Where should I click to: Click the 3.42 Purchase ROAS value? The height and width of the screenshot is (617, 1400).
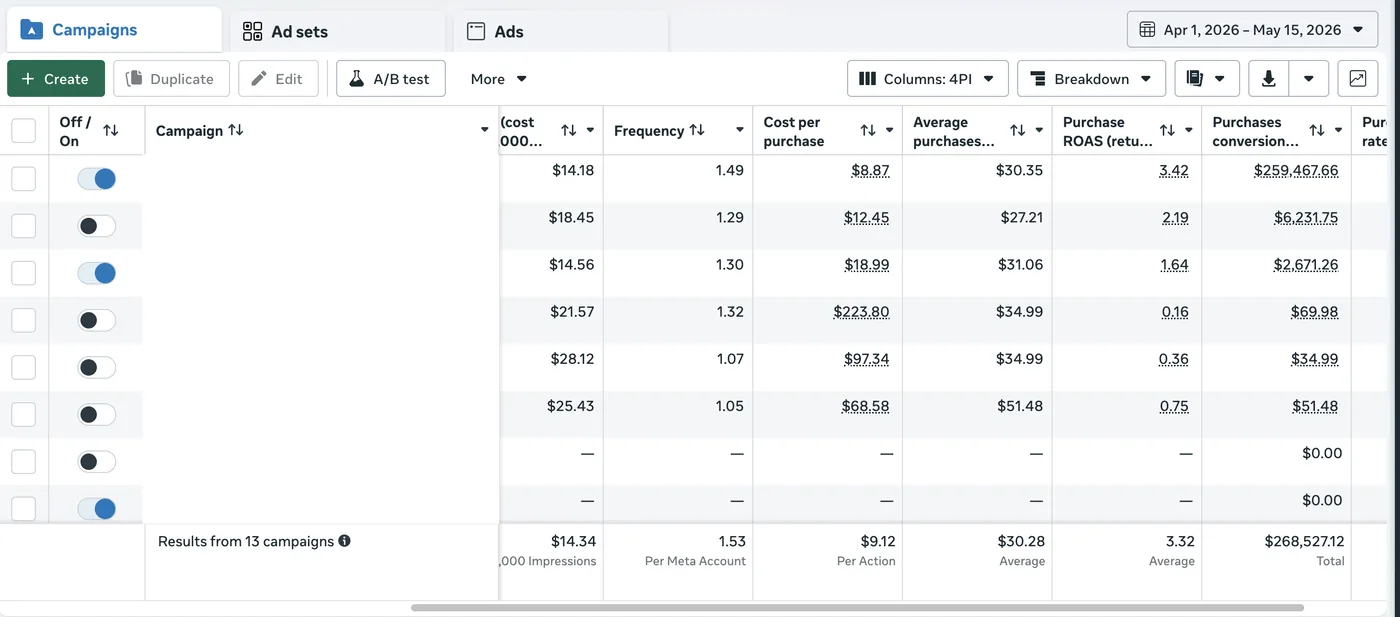point(1174,171)
